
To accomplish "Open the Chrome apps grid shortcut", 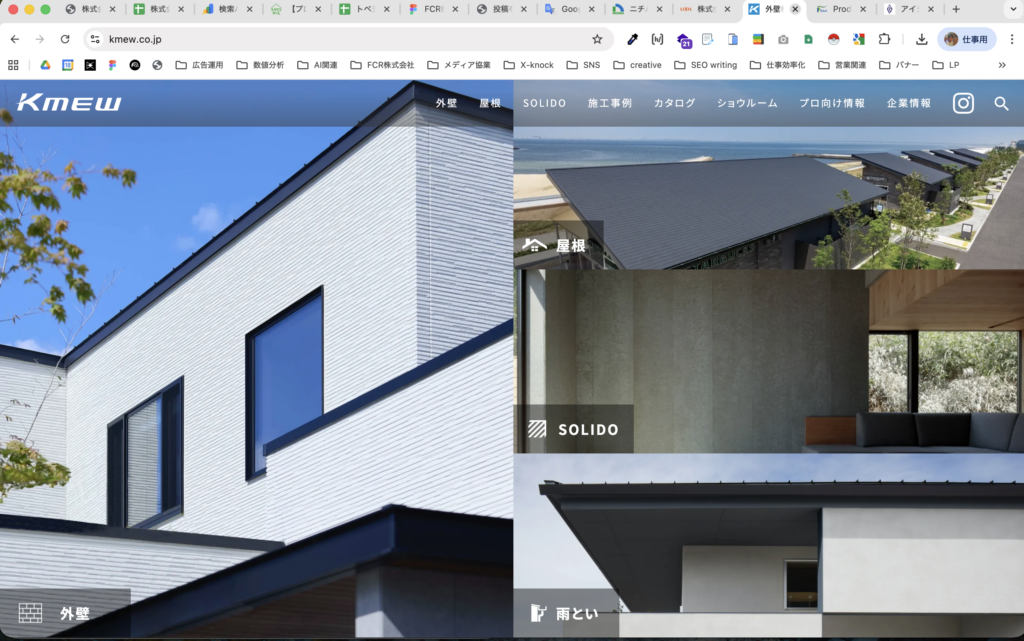I will (14, 65).
